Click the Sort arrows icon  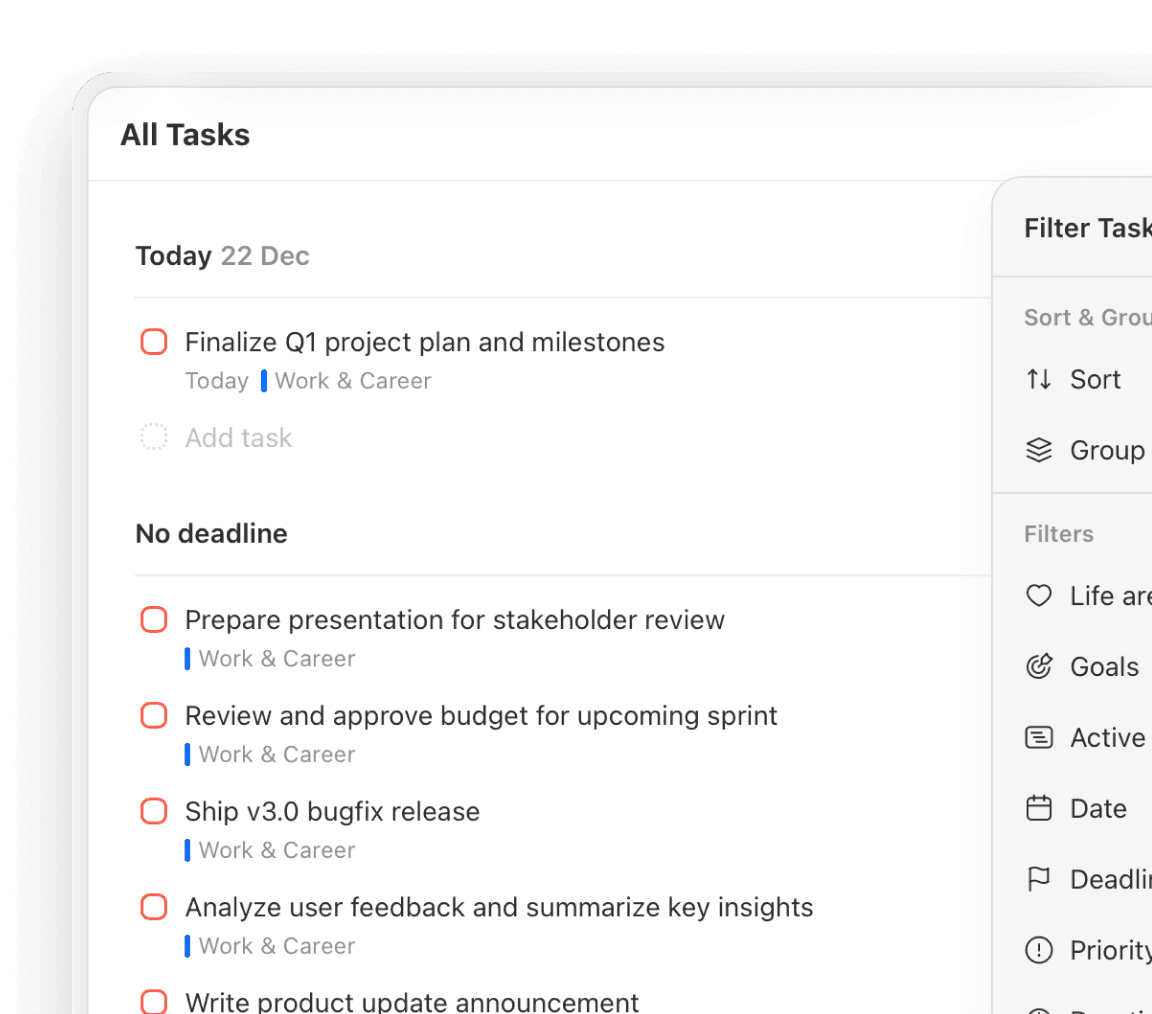click(1039, 380)
